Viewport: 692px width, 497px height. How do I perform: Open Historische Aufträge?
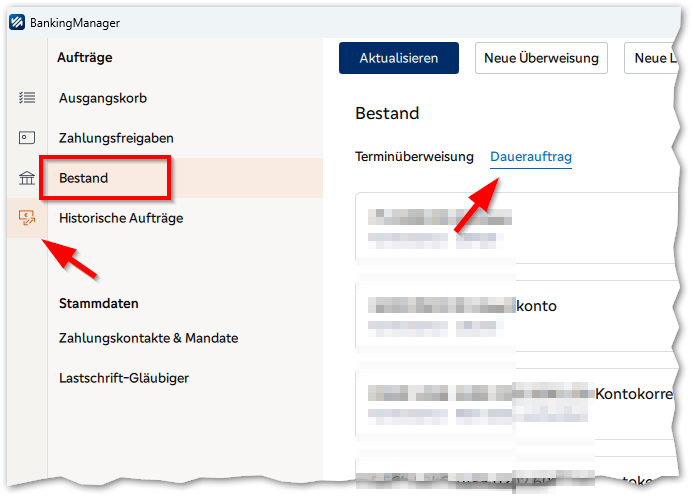121,218
